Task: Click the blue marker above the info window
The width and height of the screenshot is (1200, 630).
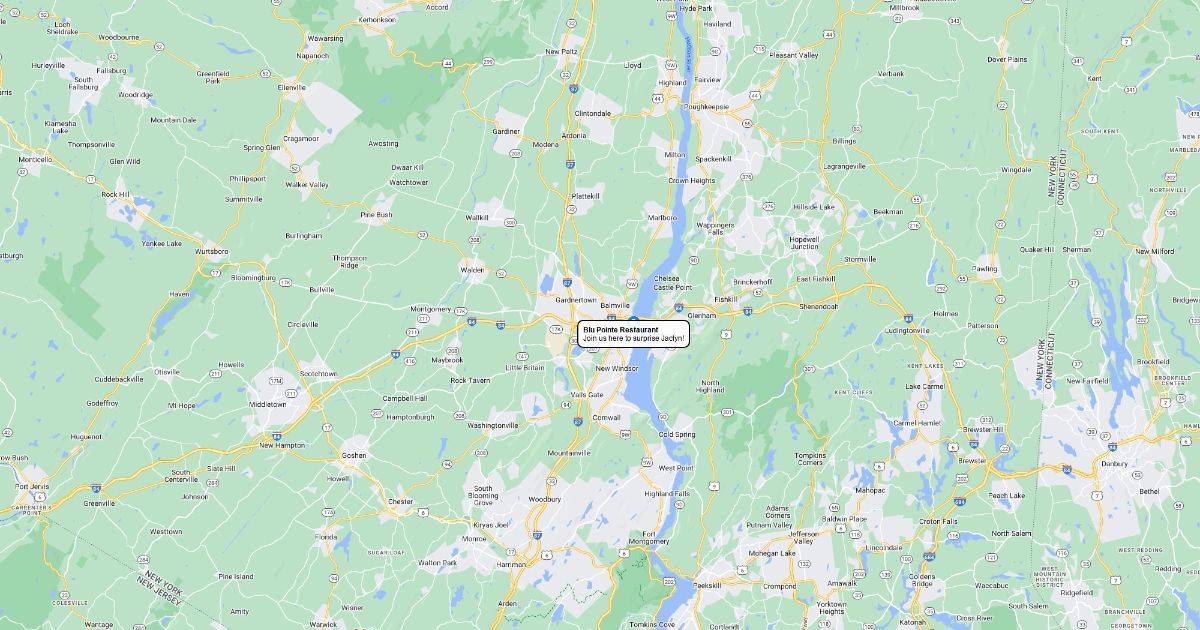Action: click(634, 318)
